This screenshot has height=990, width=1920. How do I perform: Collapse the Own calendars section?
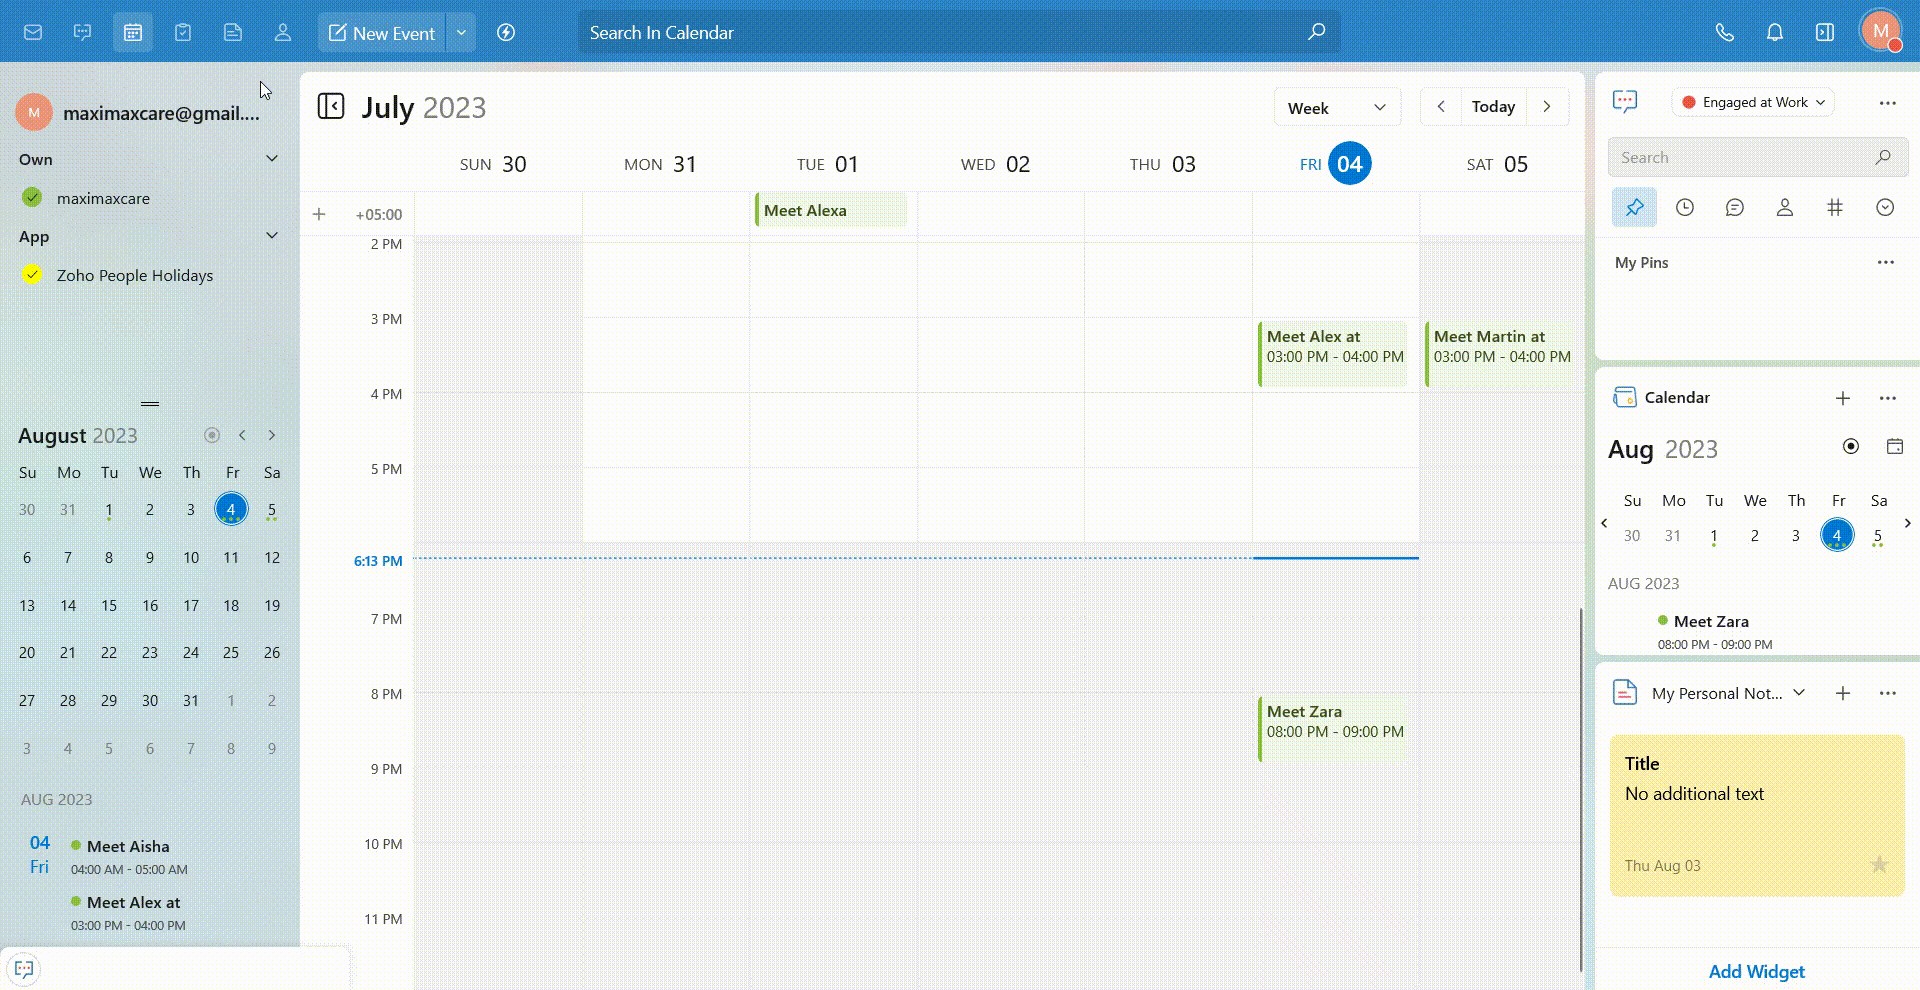point(271,159)
